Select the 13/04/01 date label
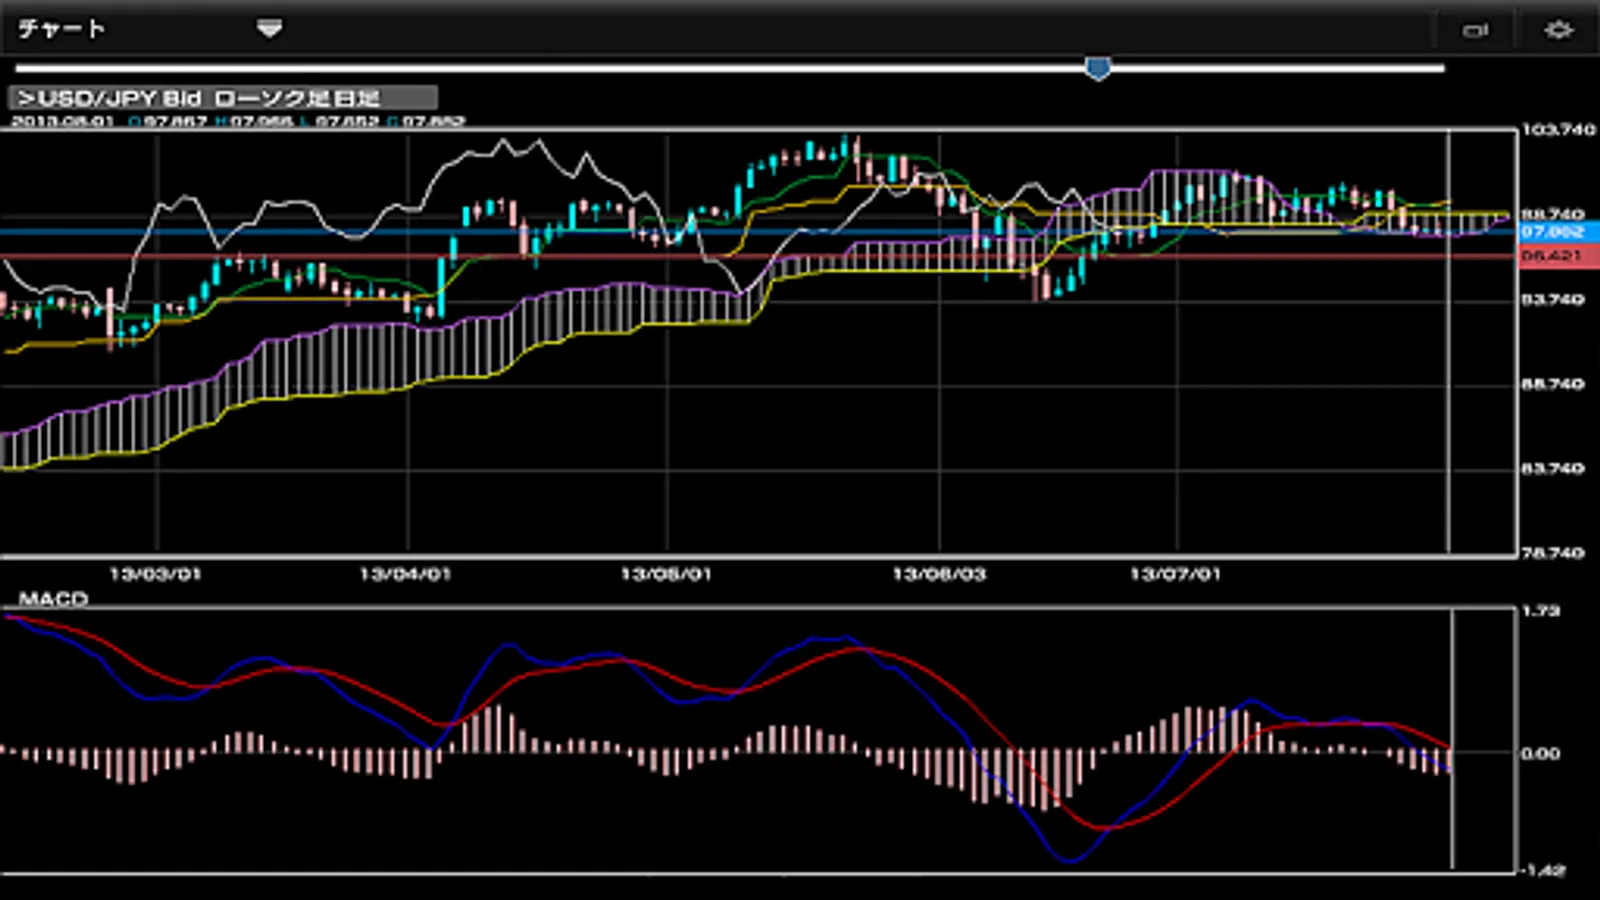 pos(405,574)
